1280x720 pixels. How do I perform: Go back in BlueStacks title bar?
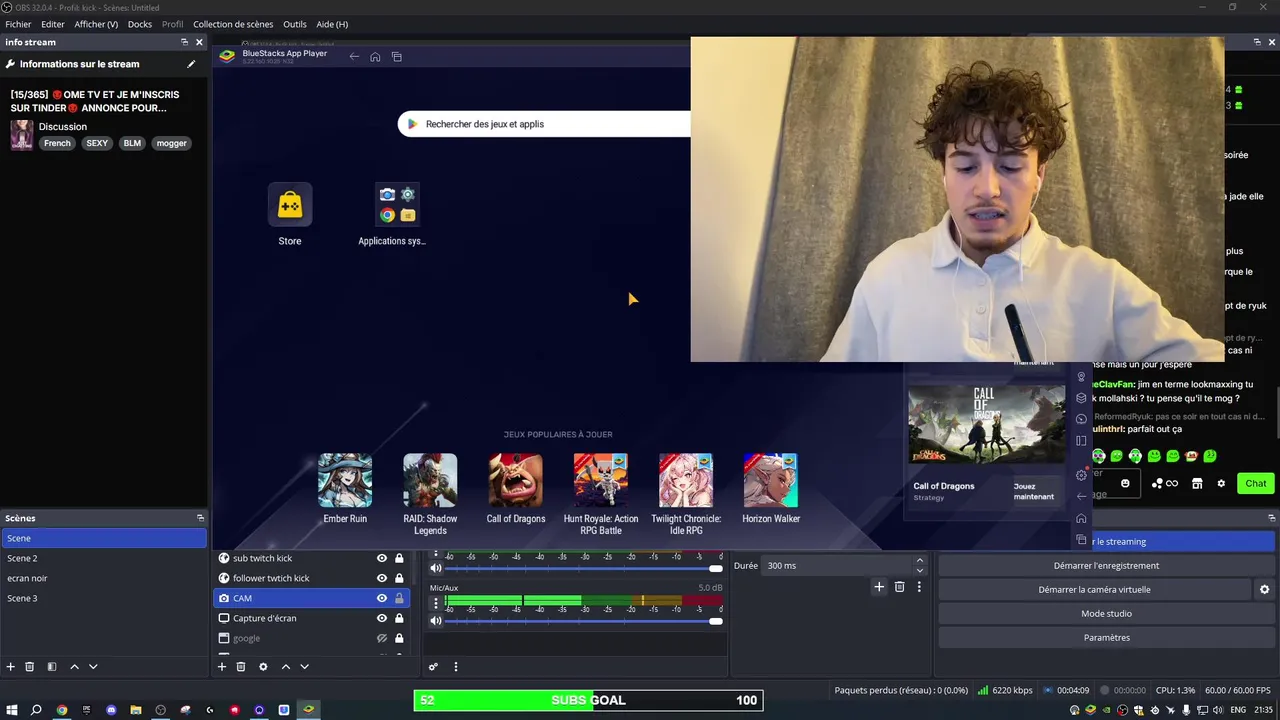coord(354,57)
